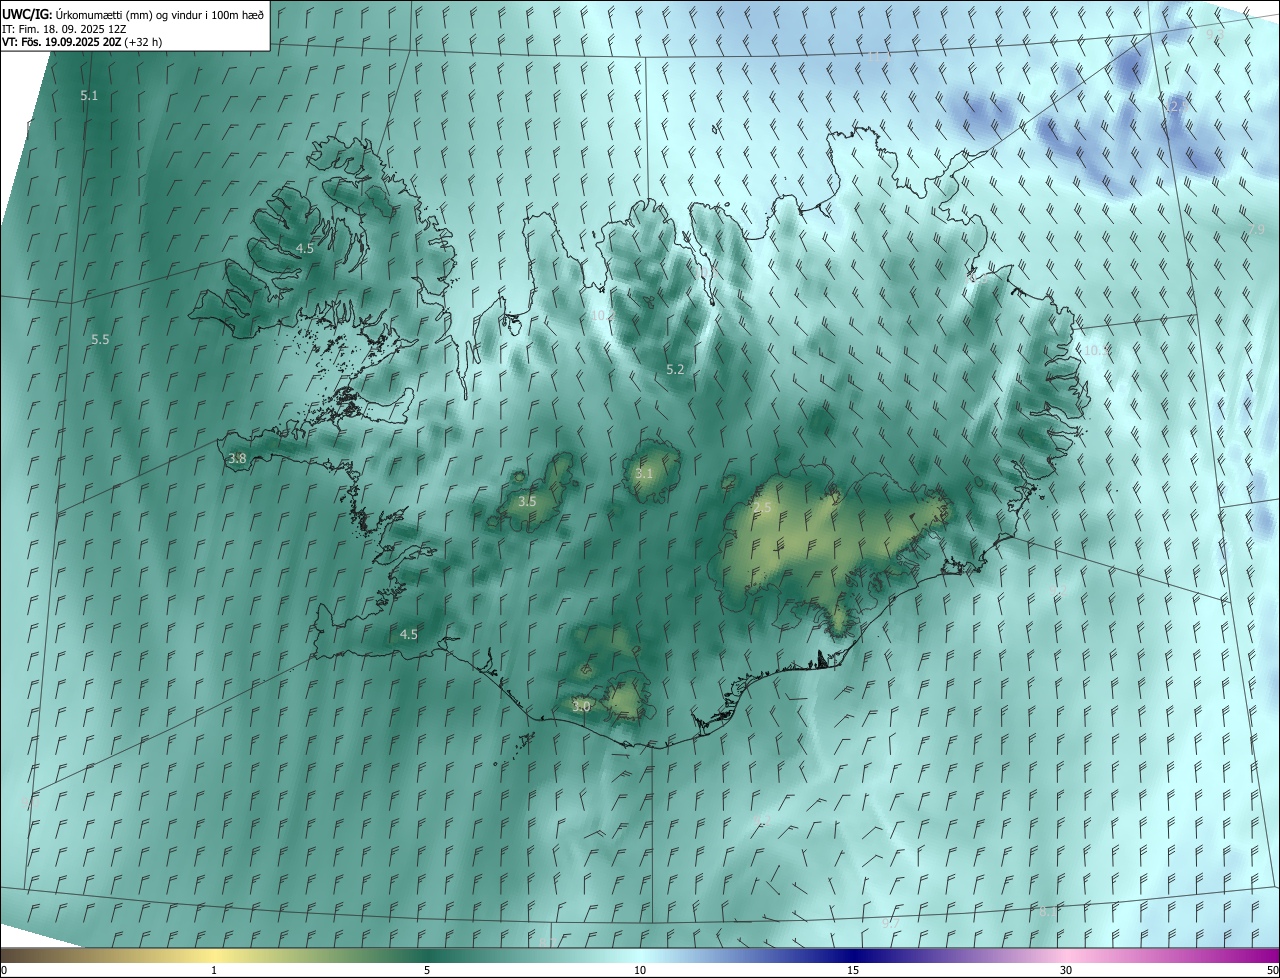Click the 30 tick on the colorbar
Viewport: 1280px width, 978px height.
tap(1066, 971)
